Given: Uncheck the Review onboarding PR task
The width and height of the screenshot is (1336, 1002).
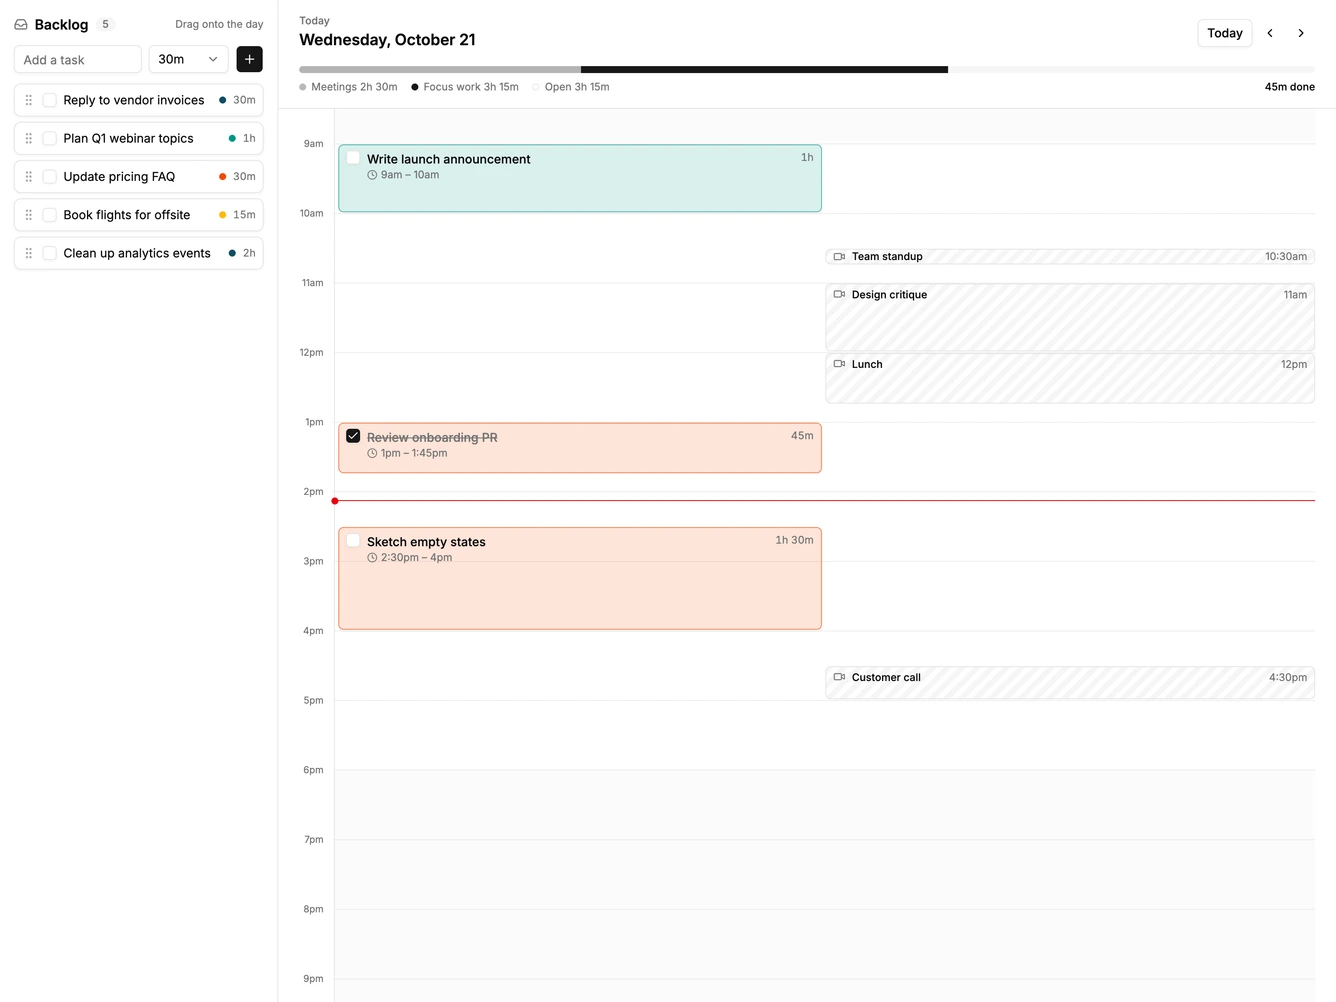Looking at the screenshot, I should pyautogui.click(x=353, y=436).
